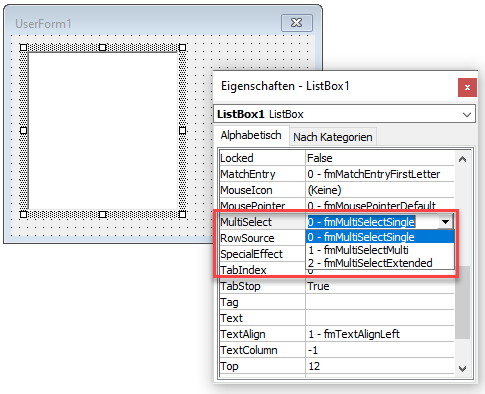Click the TextColumn value -1

(x=313, y=350)
